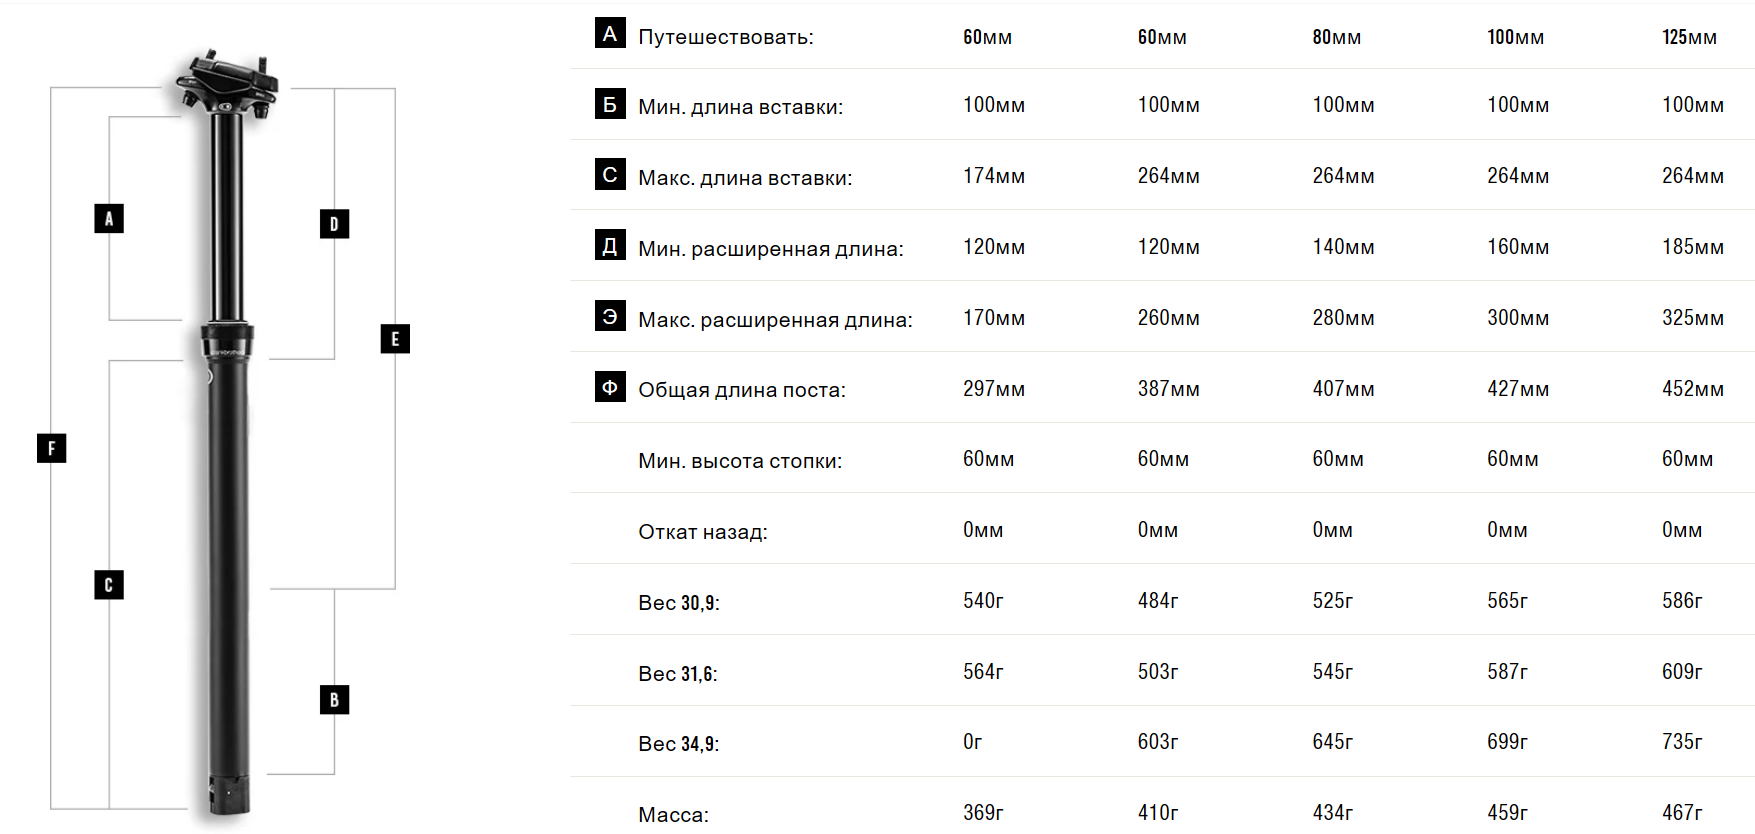Click the Откат назад row label
Image resolution: width=1755 pixels, height=834 pixels.
point(703,532)
